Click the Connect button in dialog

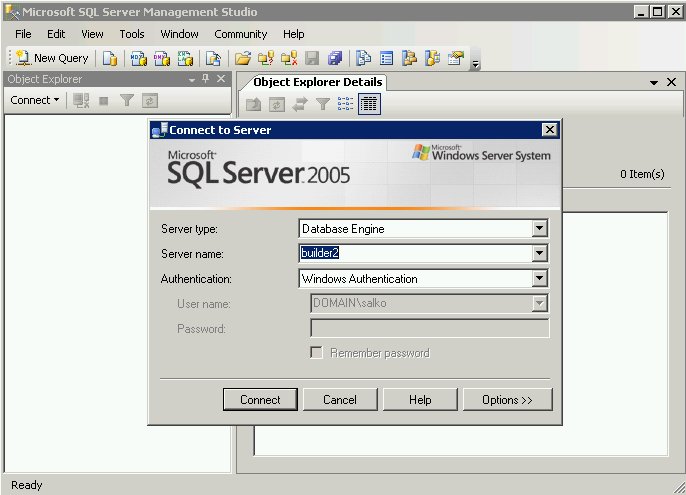[260, 400]
